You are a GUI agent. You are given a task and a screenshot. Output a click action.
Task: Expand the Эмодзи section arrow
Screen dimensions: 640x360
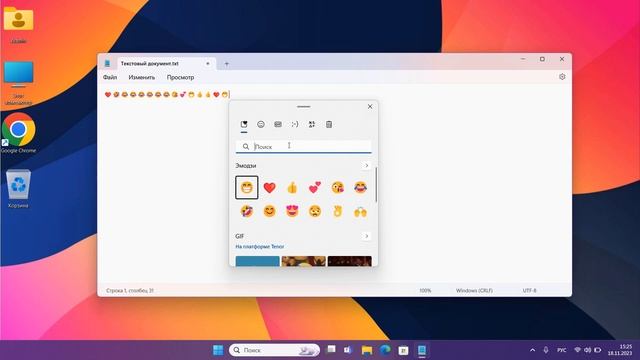pos(366,165)
